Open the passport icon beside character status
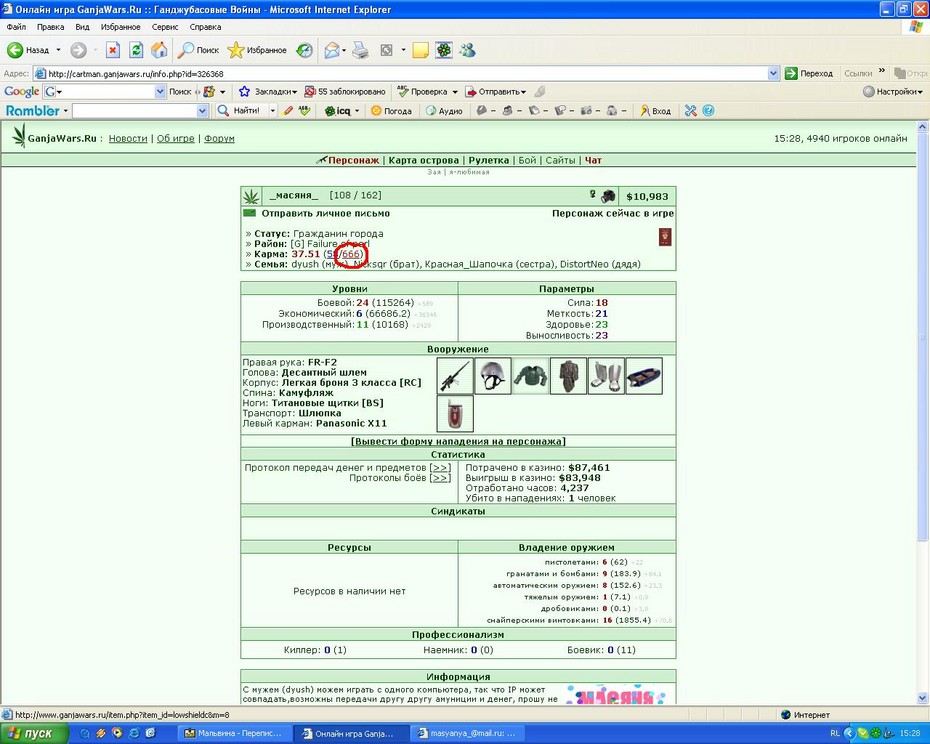Viewport: 930px width, 744px height. pyautogui.click(x=665, y=237)
